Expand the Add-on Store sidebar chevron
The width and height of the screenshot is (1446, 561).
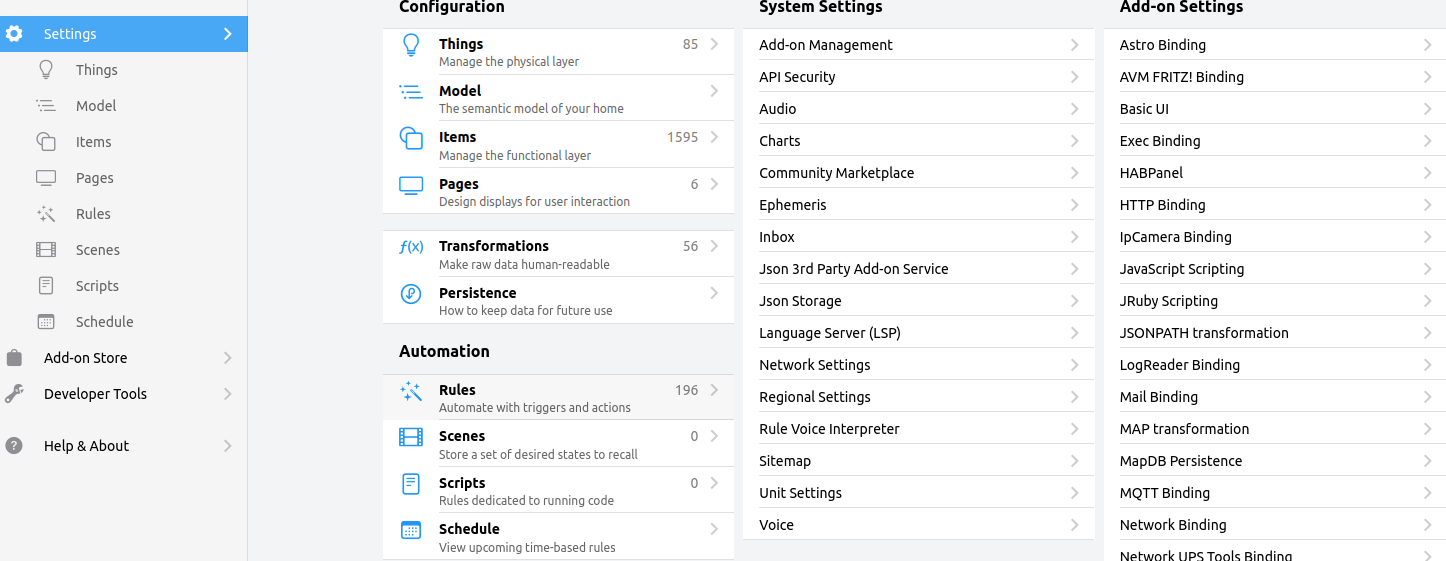pos(227,358)
